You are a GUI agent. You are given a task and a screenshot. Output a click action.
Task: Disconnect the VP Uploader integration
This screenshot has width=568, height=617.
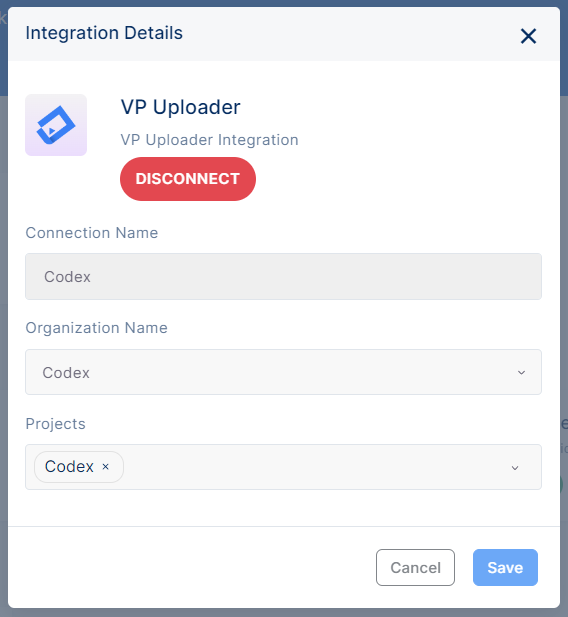[188, 179]
